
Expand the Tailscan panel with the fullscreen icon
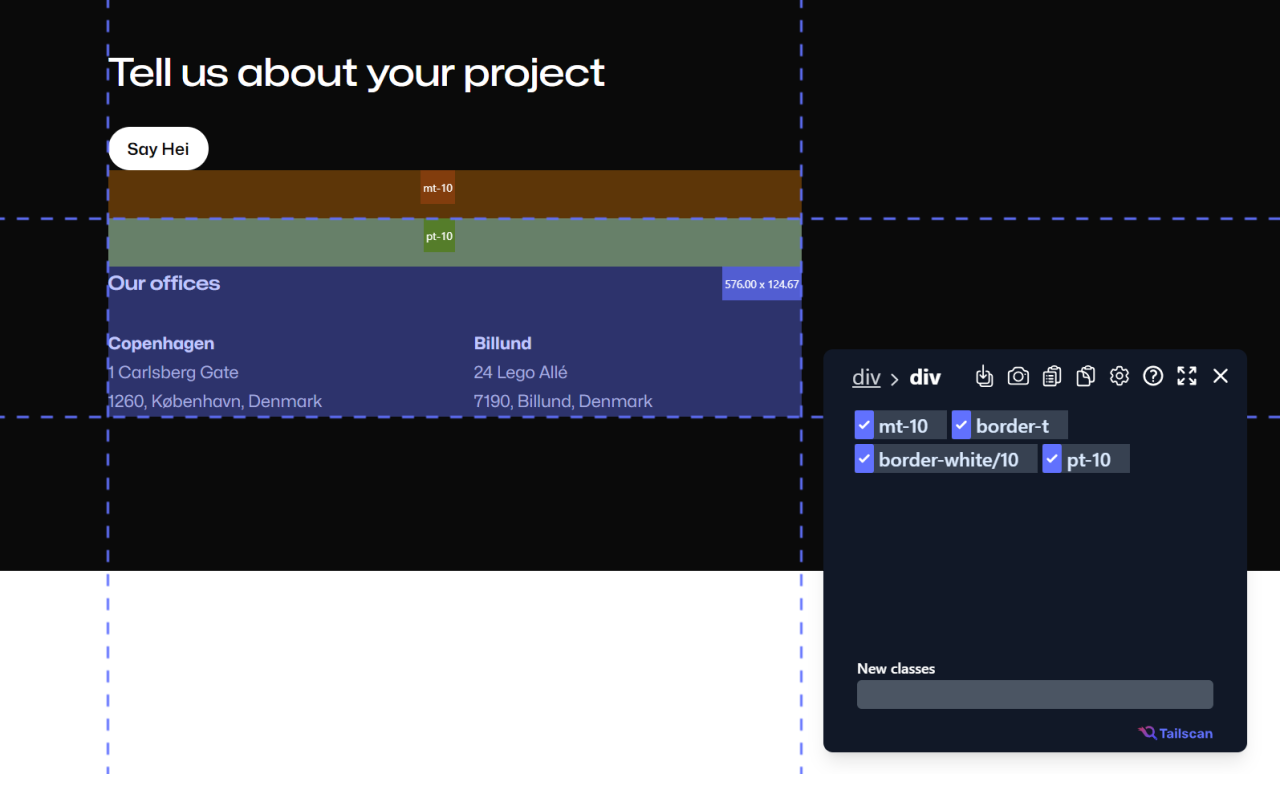(x=1187, y=376)
